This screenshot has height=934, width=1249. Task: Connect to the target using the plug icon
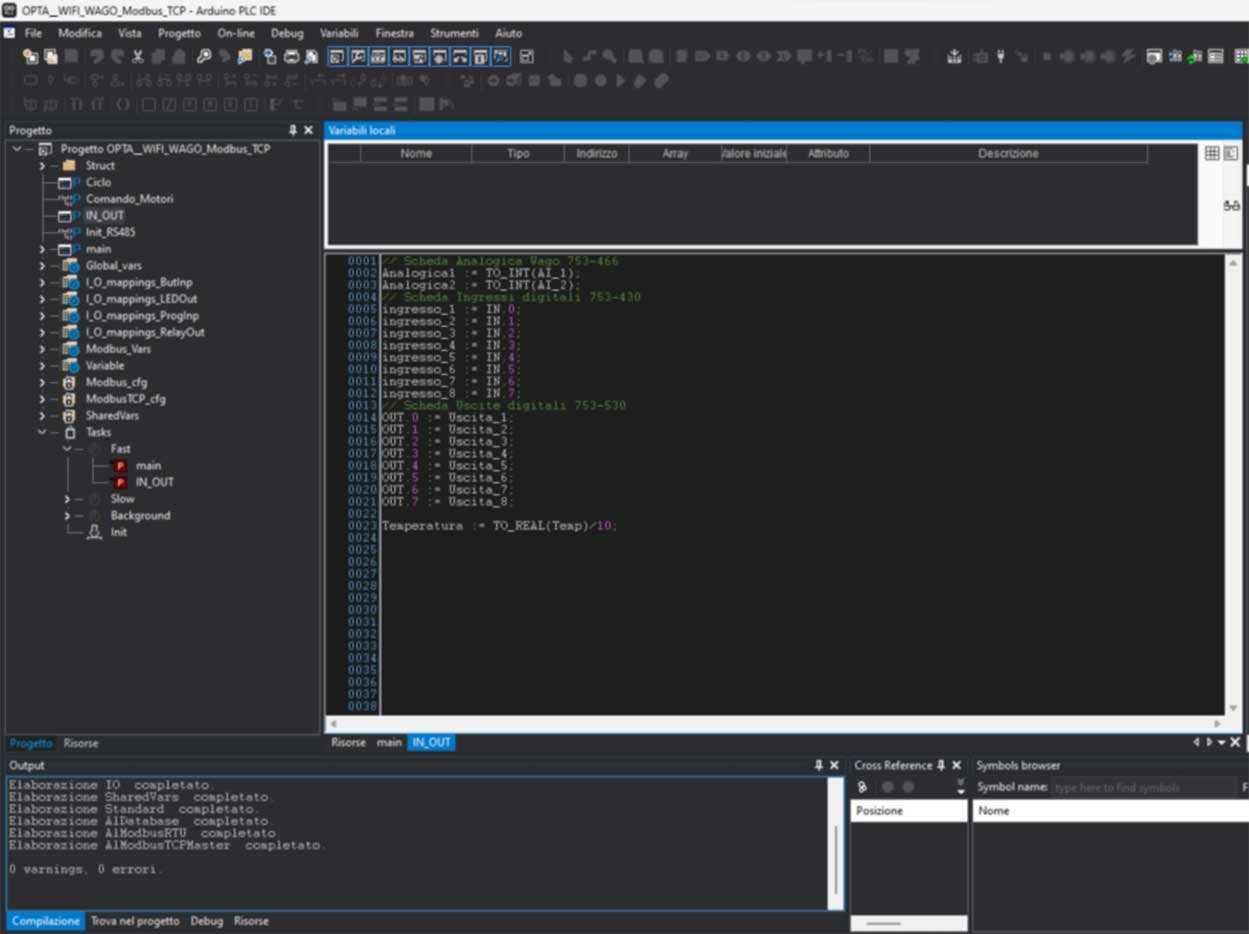coord(1000,57)
